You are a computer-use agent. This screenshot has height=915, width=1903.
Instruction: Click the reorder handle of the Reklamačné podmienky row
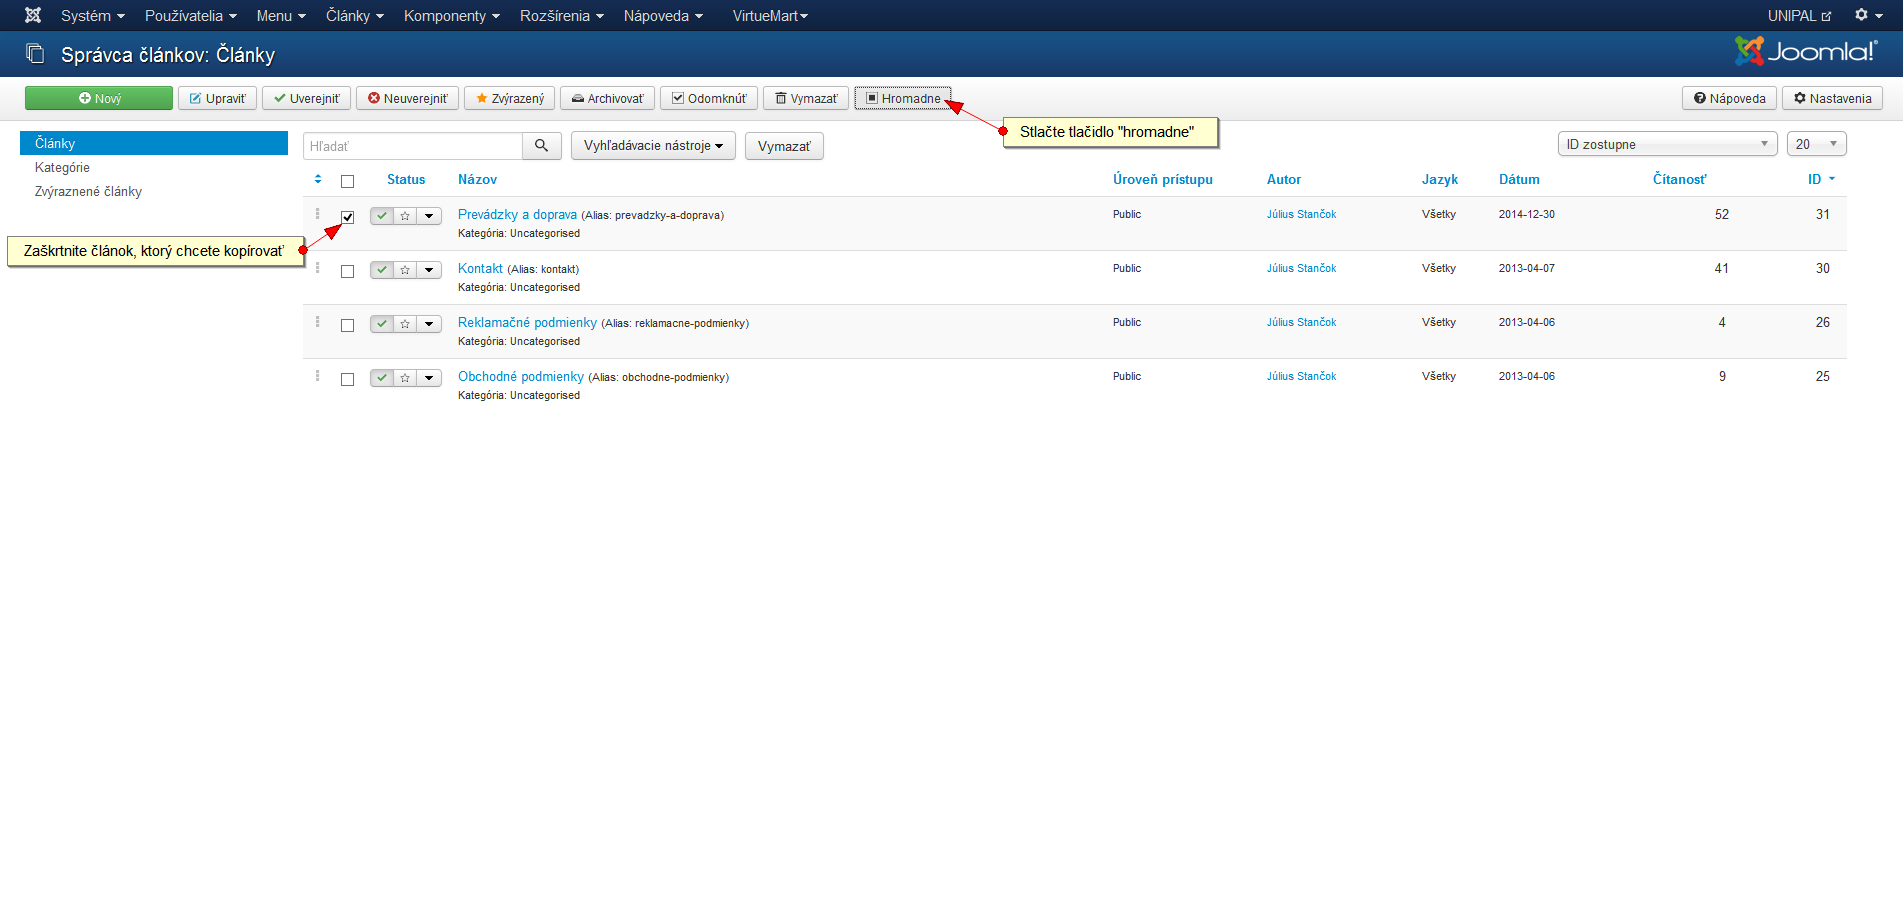coord(318,321)
